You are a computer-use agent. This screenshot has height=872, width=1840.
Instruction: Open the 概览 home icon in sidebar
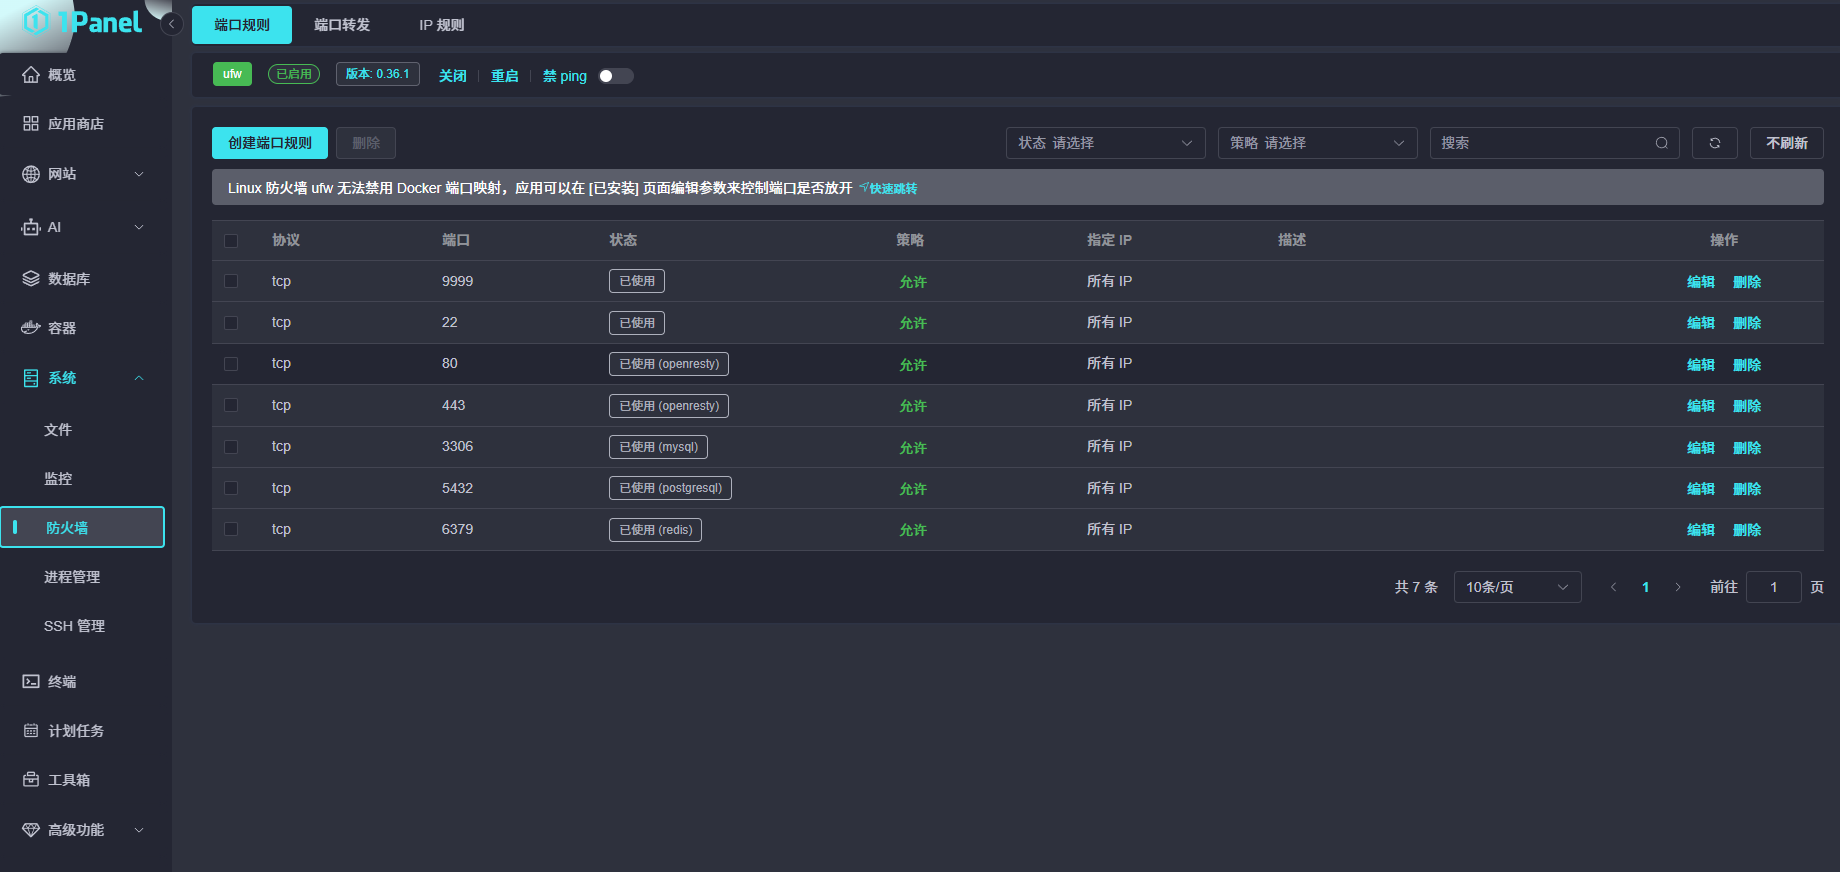tap(31, 75)
